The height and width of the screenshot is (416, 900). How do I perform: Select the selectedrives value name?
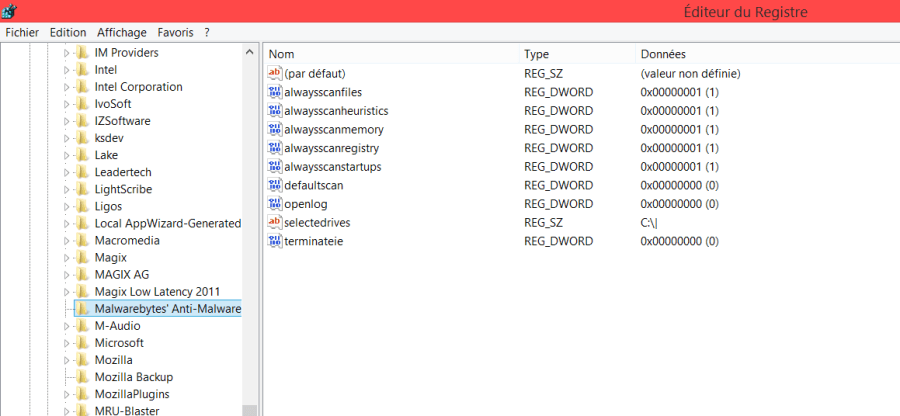pos(317,222)
